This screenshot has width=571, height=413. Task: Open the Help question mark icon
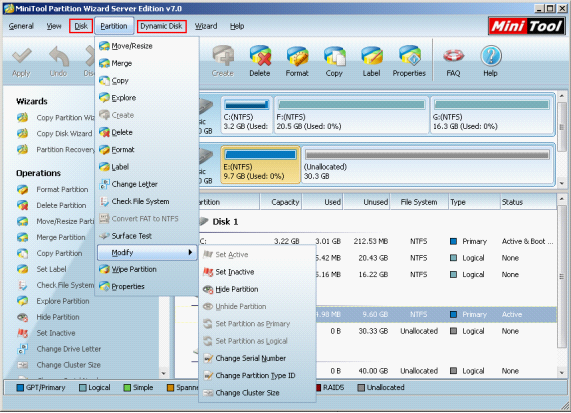point(491,56)
